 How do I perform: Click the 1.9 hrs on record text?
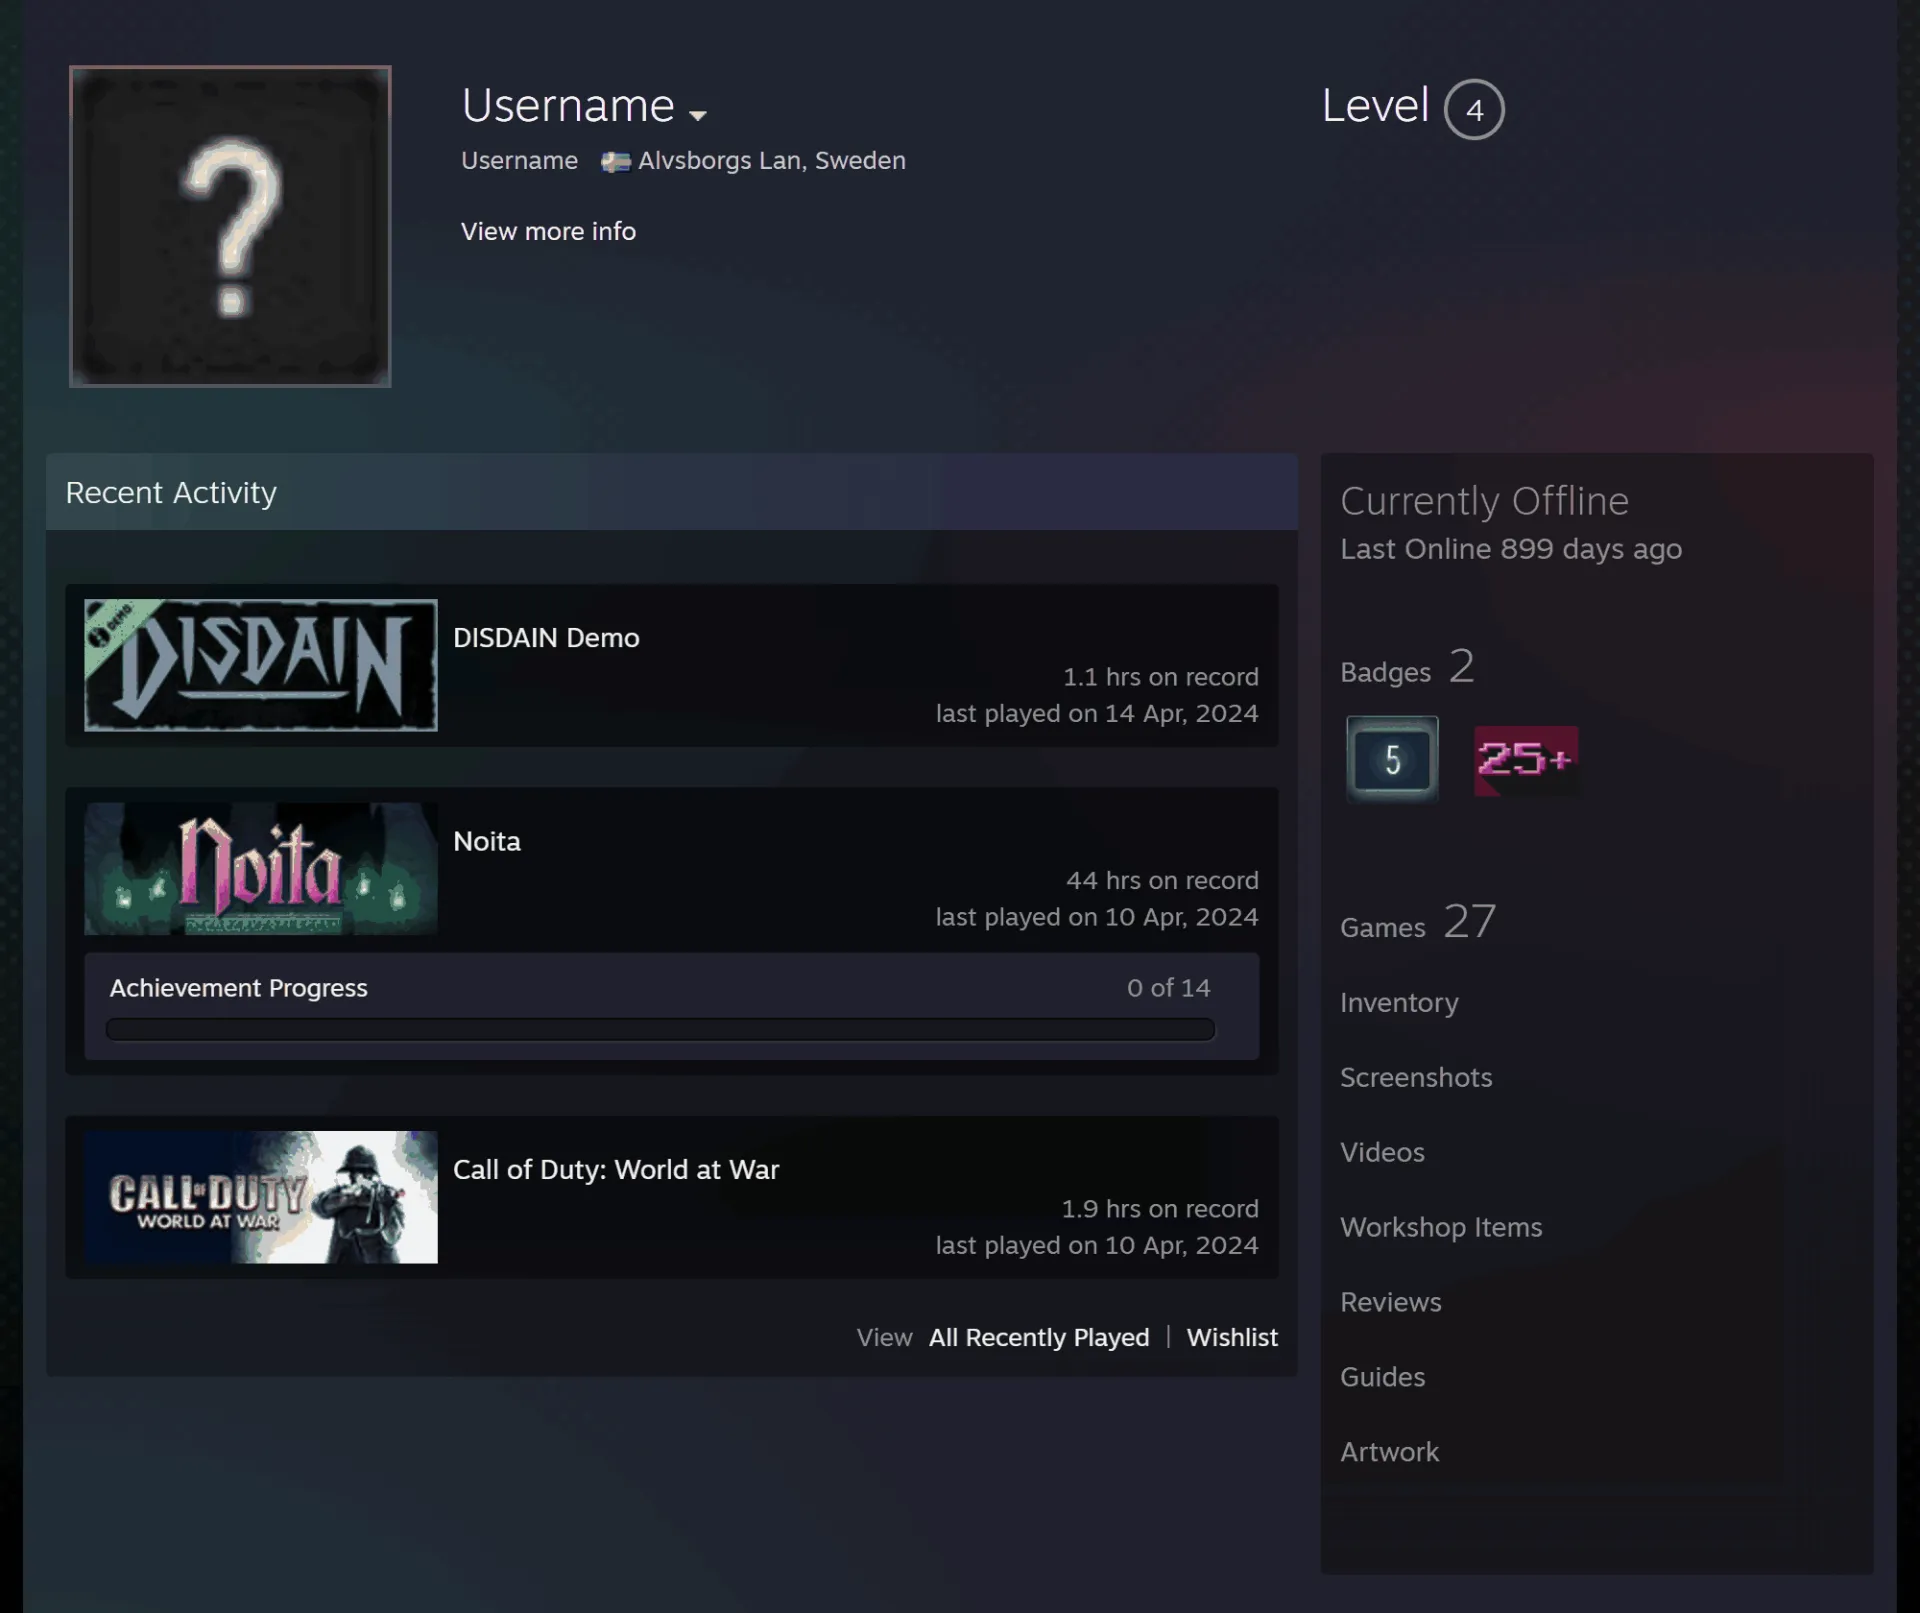[1160, 1208]
